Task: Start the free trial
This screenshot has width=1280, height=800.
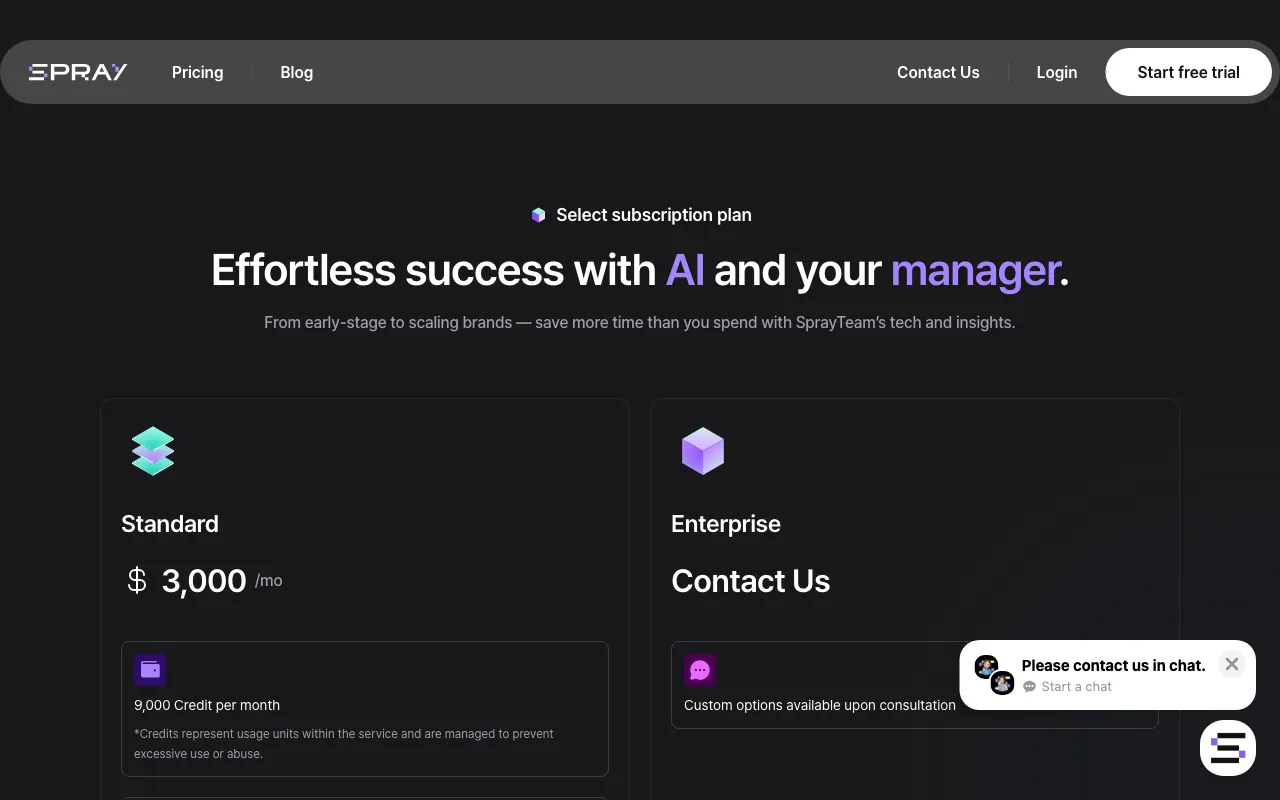Action: click(1188, 72)
